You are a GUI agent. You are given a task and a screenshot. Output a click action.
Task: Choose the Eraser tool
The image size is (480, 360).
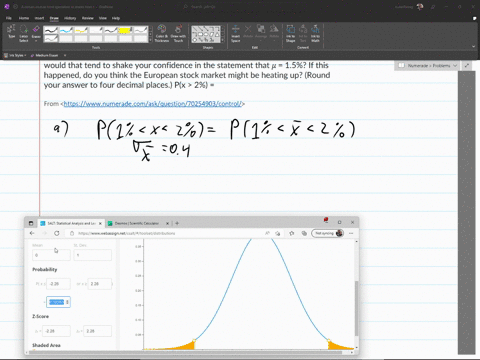(x=36, y=34)
